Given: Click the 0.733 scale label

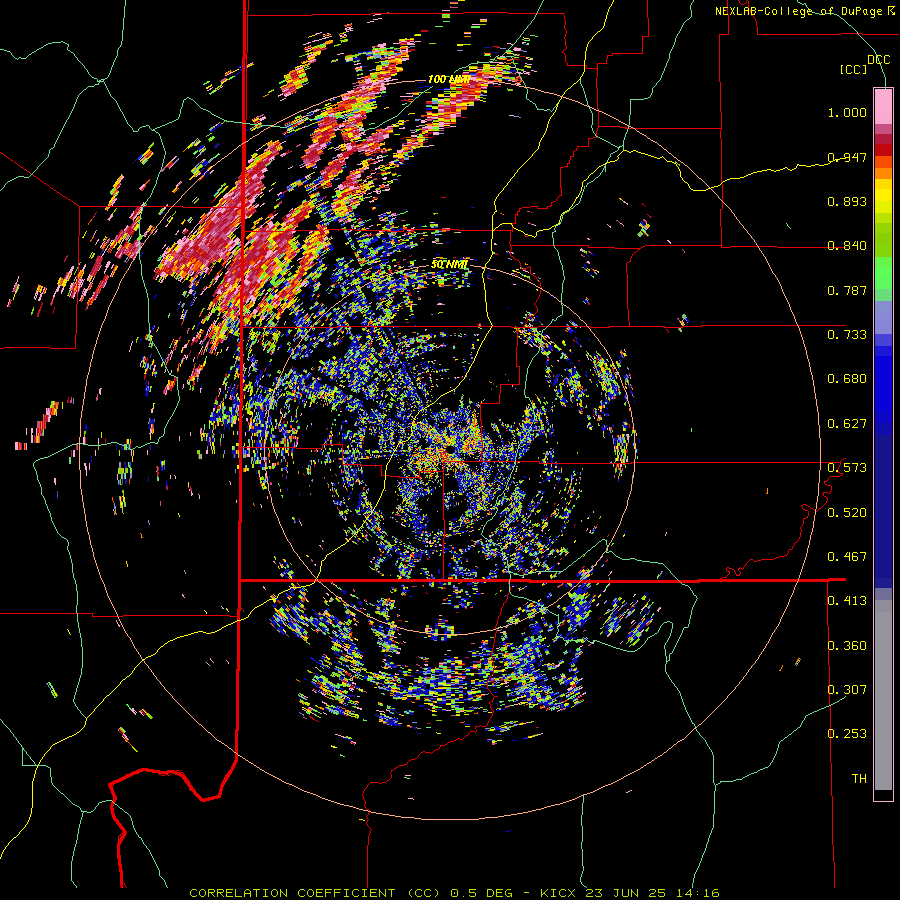Looking at the screenshot, I should [x=847, y=335].
